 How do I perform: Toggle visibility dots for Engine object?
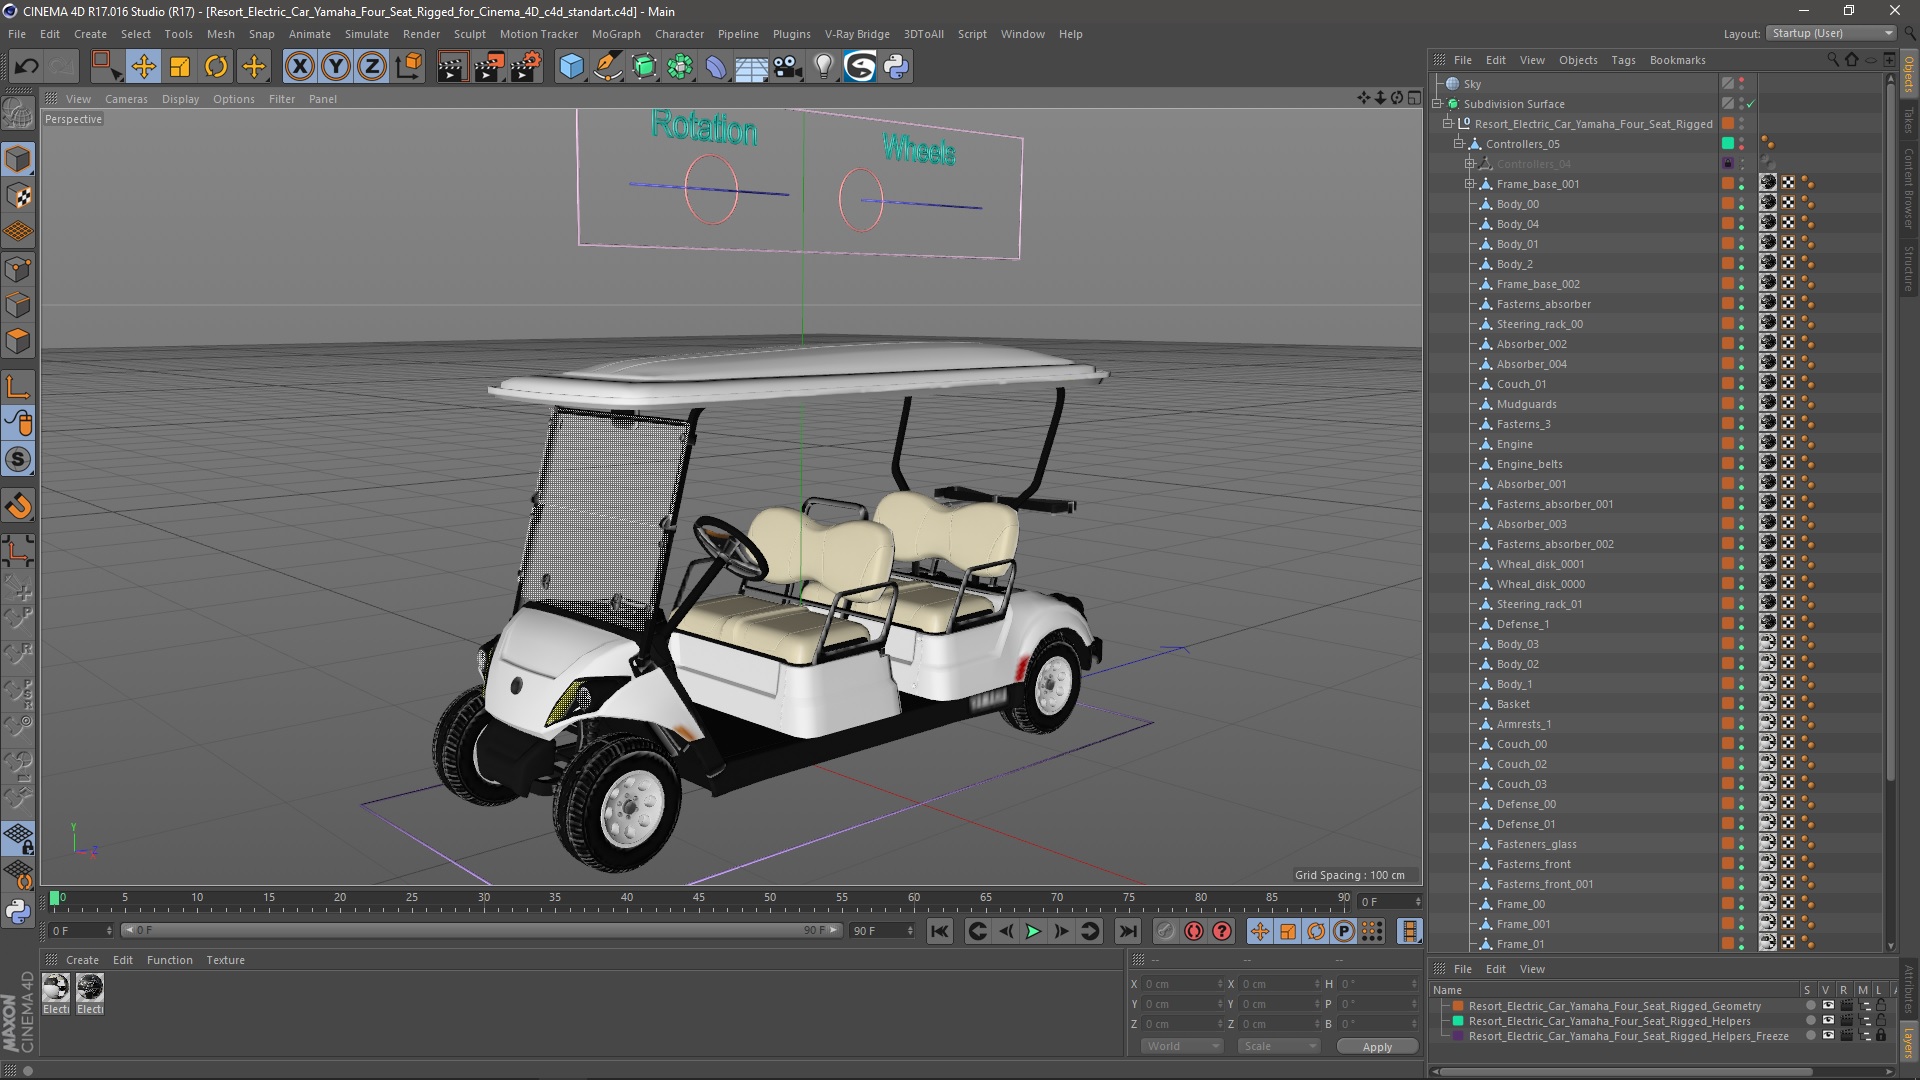coord(1741,444)
